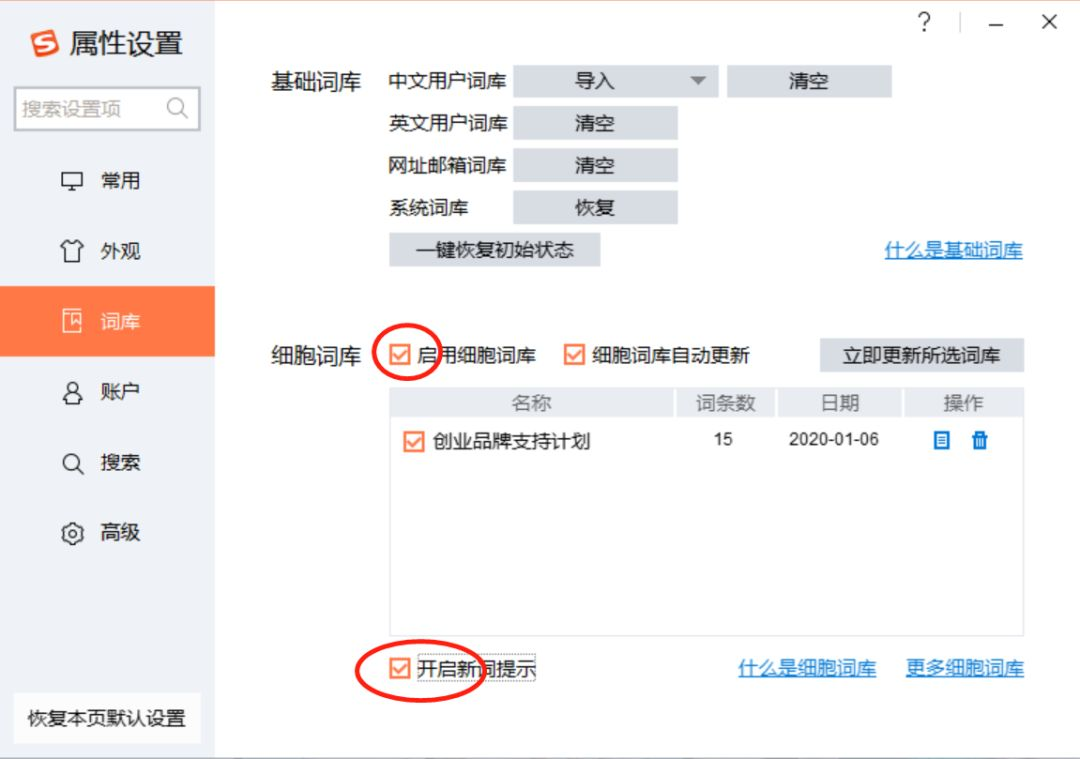View details of 创业品牌支持计划 dictionary
Image resolution: width=1080 pixels, height=759 pixels.
pyautogui.click(x=941, y=440)
